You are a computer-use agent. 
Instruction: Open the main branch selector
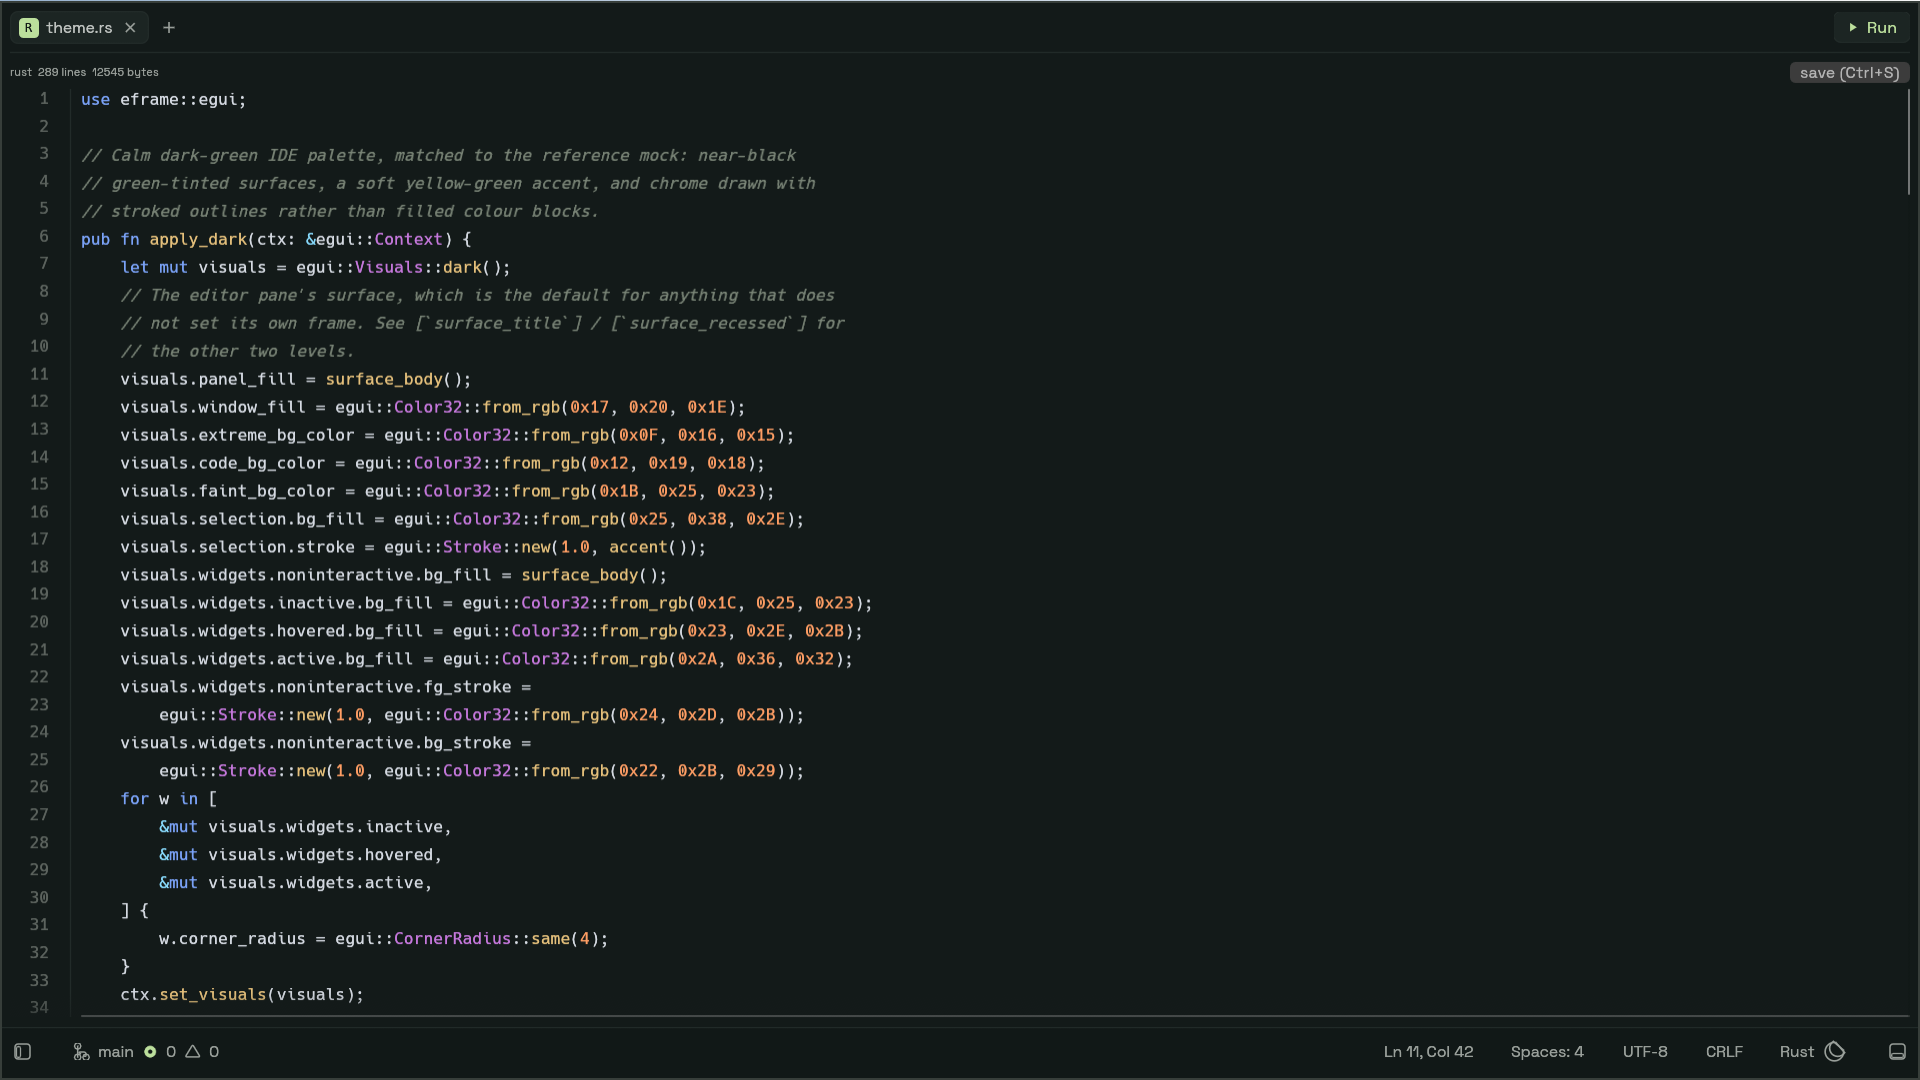point(103,1051)
